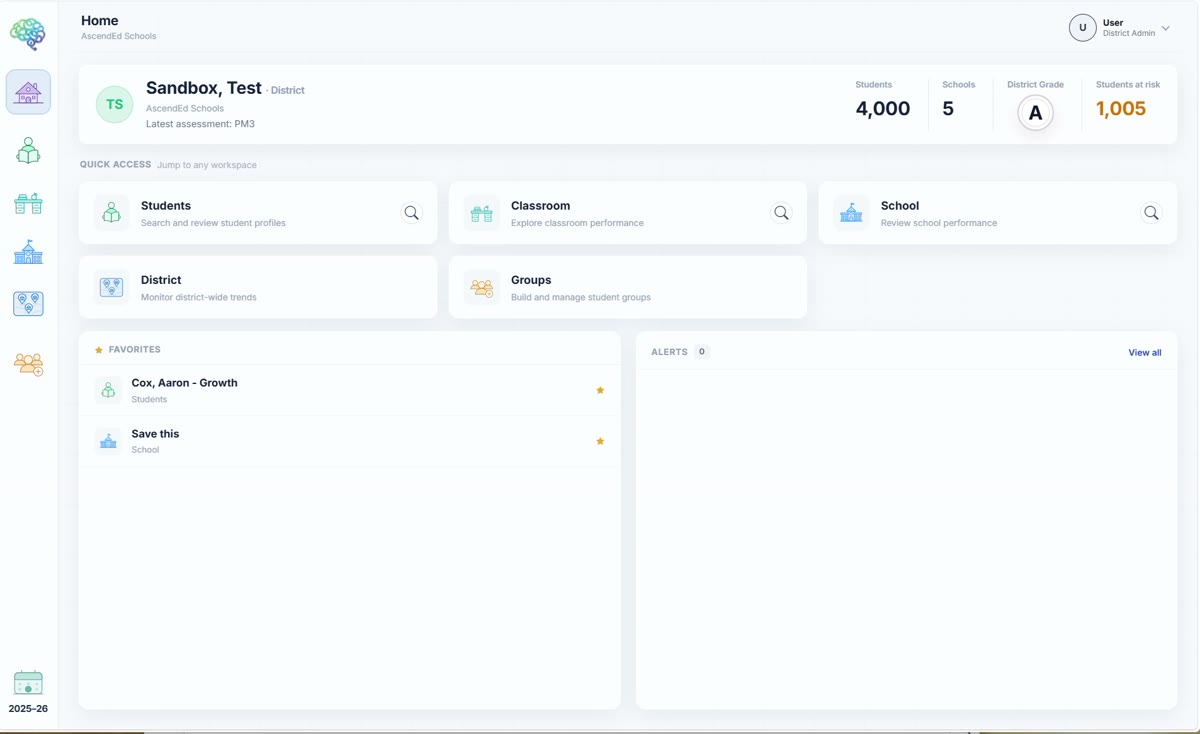
Task: Click the TS district avatar
Action: tap(115, 104)
